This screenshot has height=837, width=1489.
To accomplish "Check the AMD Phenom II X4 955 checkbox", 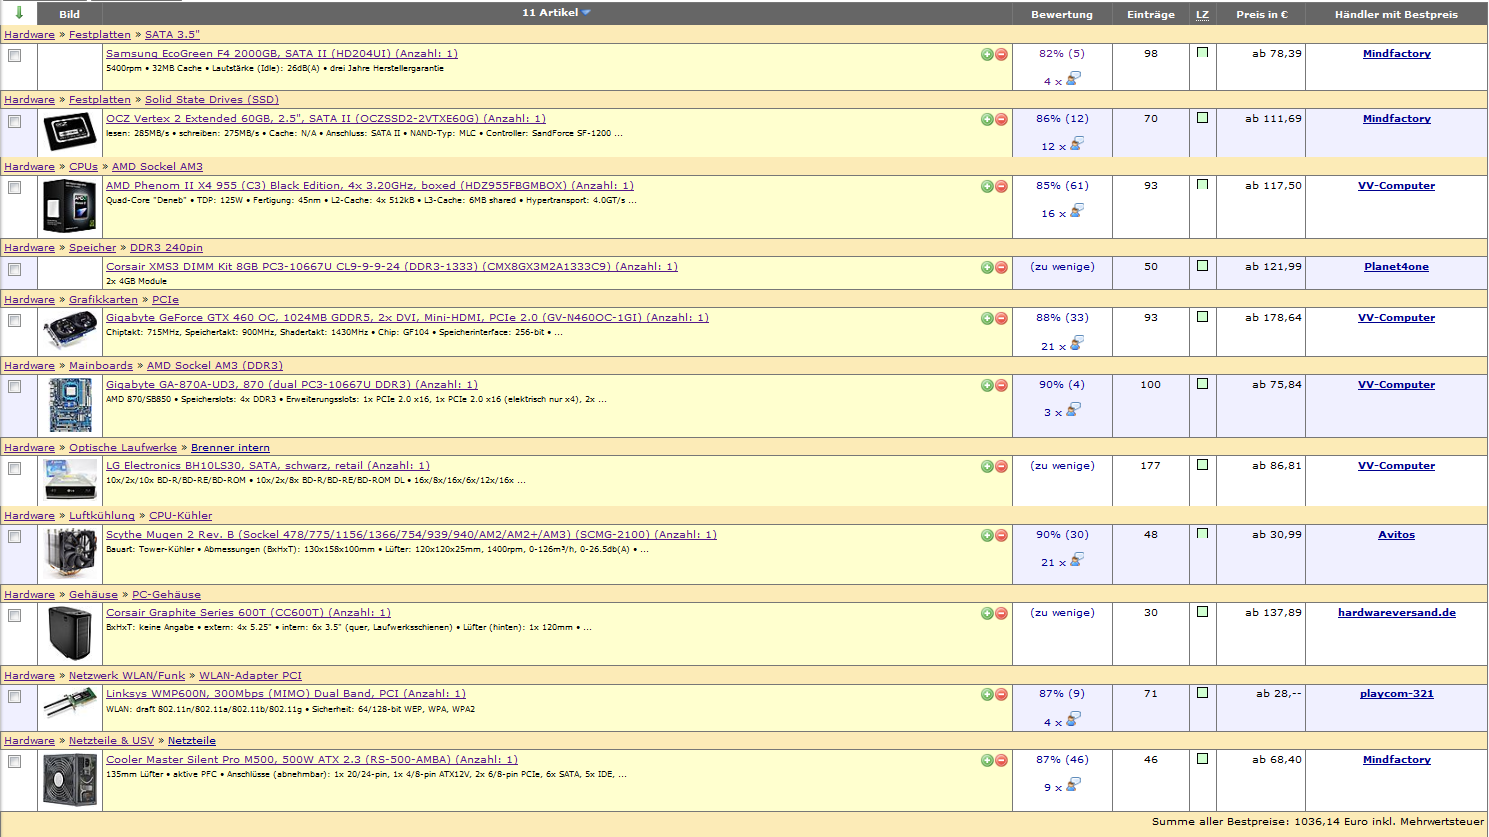I will pos(14,187).
